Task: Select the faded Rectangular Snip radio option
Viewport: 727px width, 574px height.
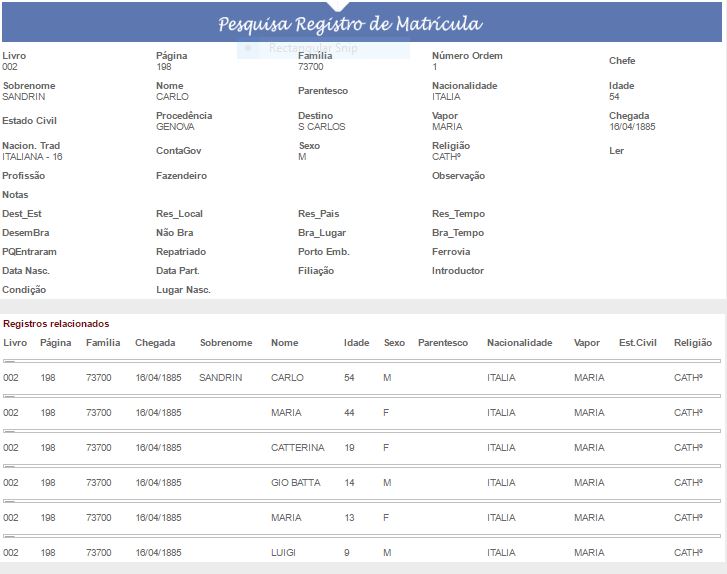Action: pyautogui.click(x=249, y=47)
